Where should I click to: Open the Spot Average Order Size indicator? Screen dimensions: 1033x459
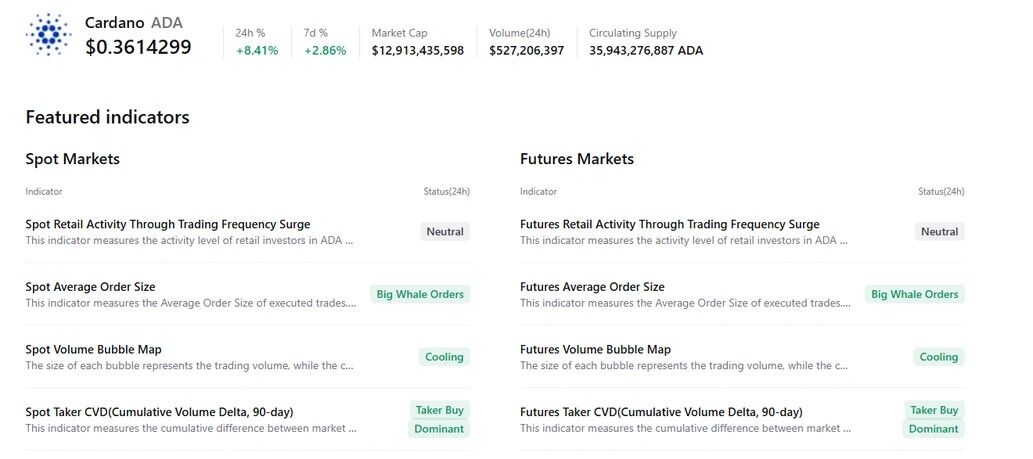click(91, 287)
